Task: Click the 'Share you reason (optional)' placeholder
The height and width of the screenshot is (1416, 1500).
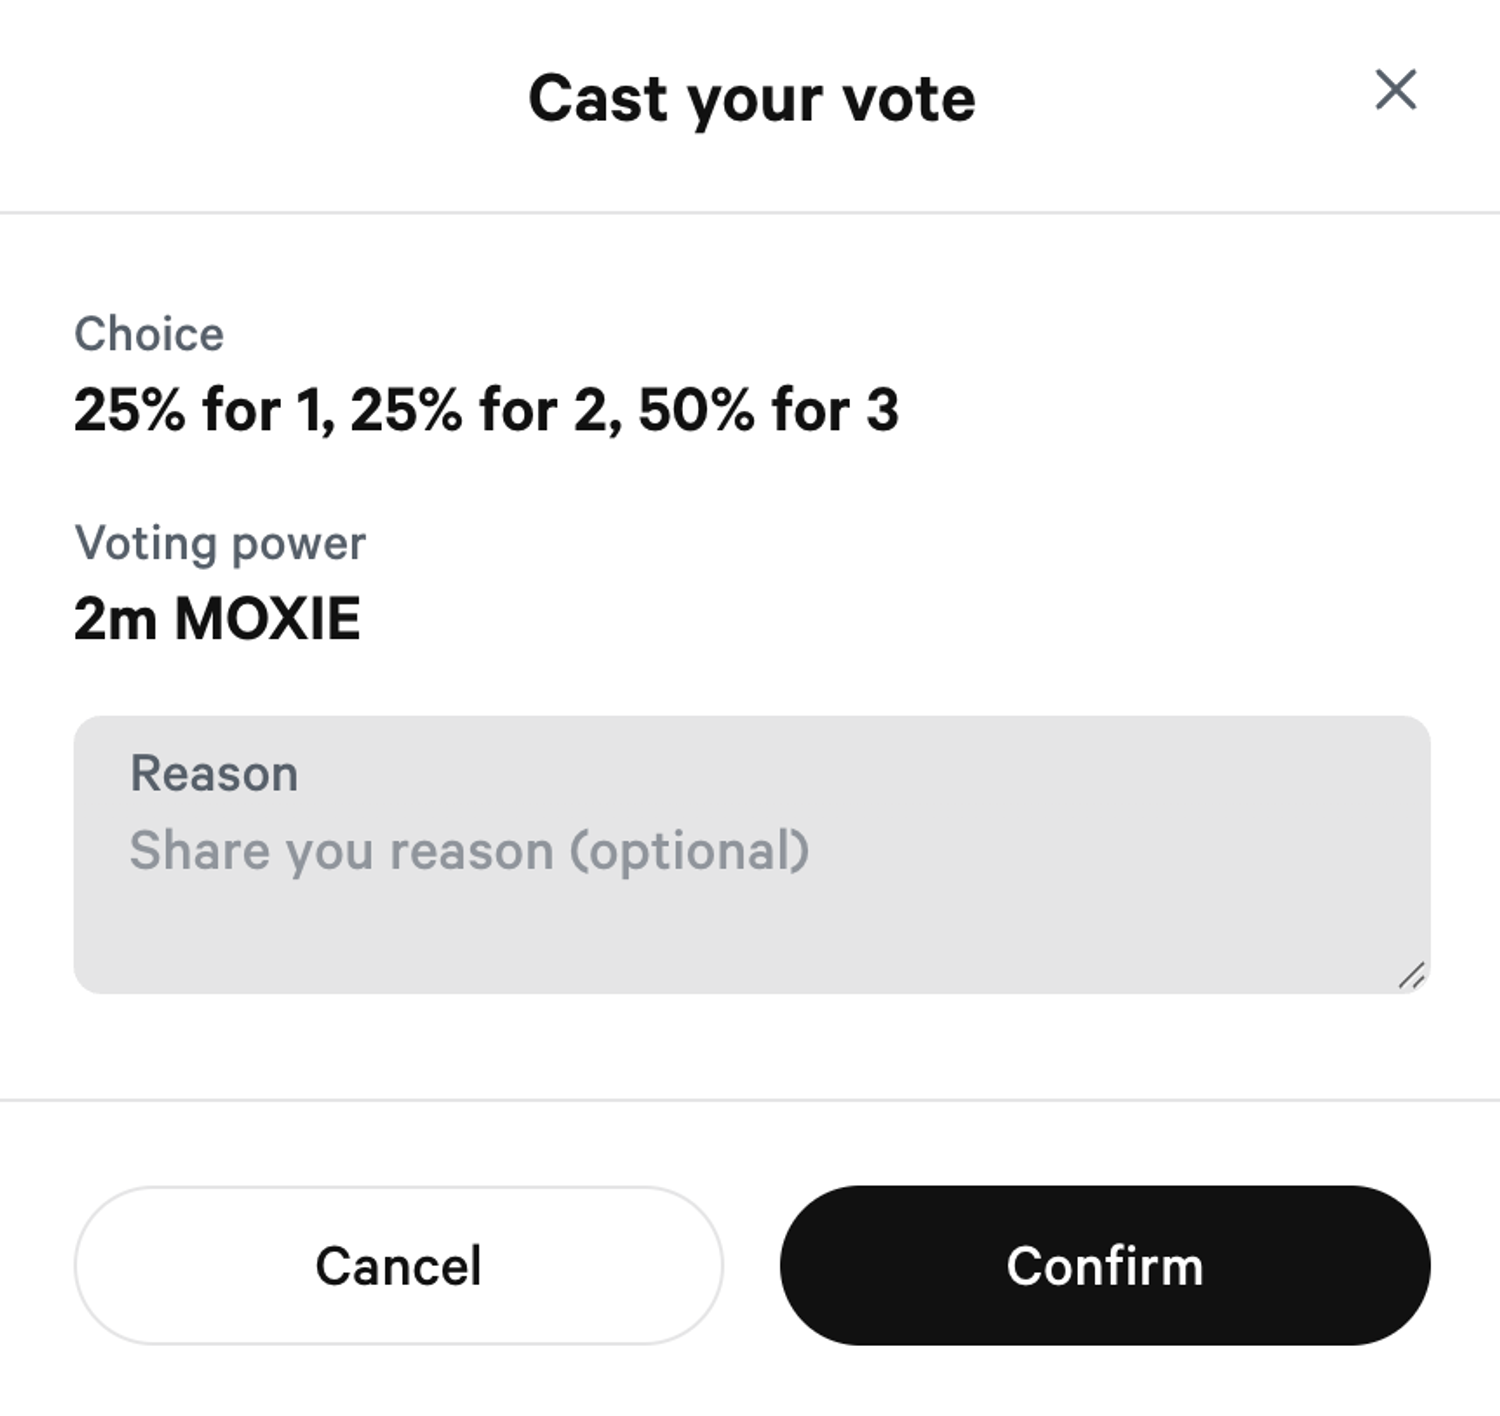Action: tap(468, 851)
